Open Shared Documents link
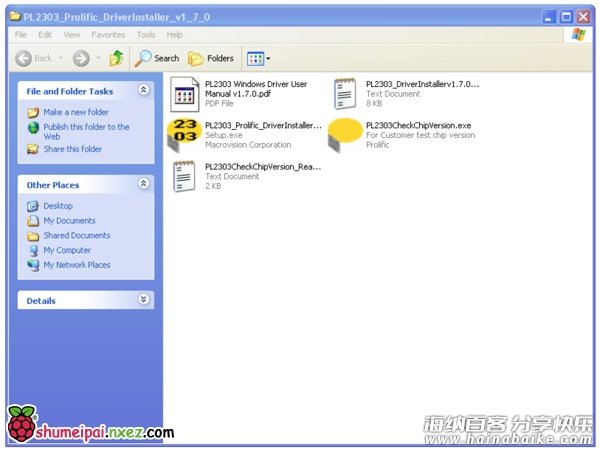This screenshot has width=600, height=450. (77, 235)
